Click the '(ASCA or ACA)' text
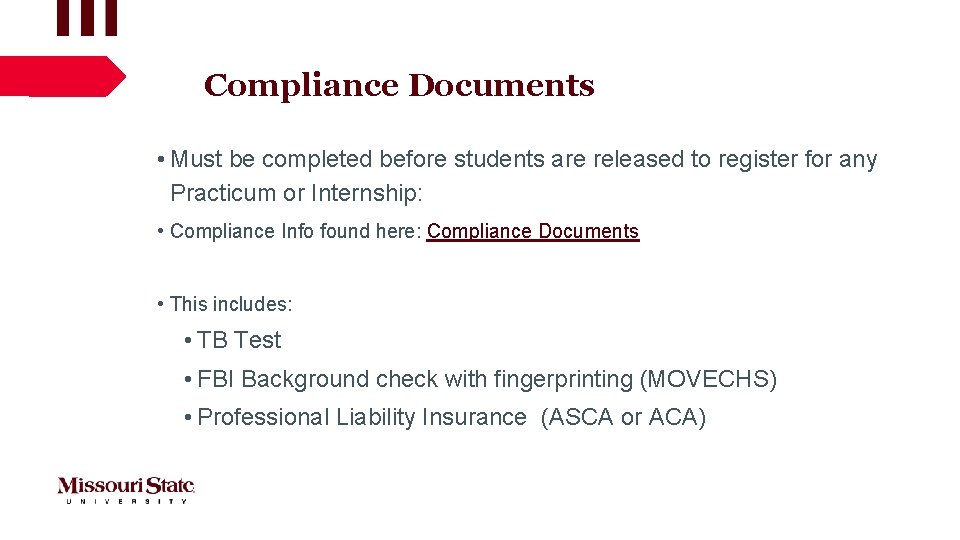The image size is (960, 540). [x=623, y=417]
